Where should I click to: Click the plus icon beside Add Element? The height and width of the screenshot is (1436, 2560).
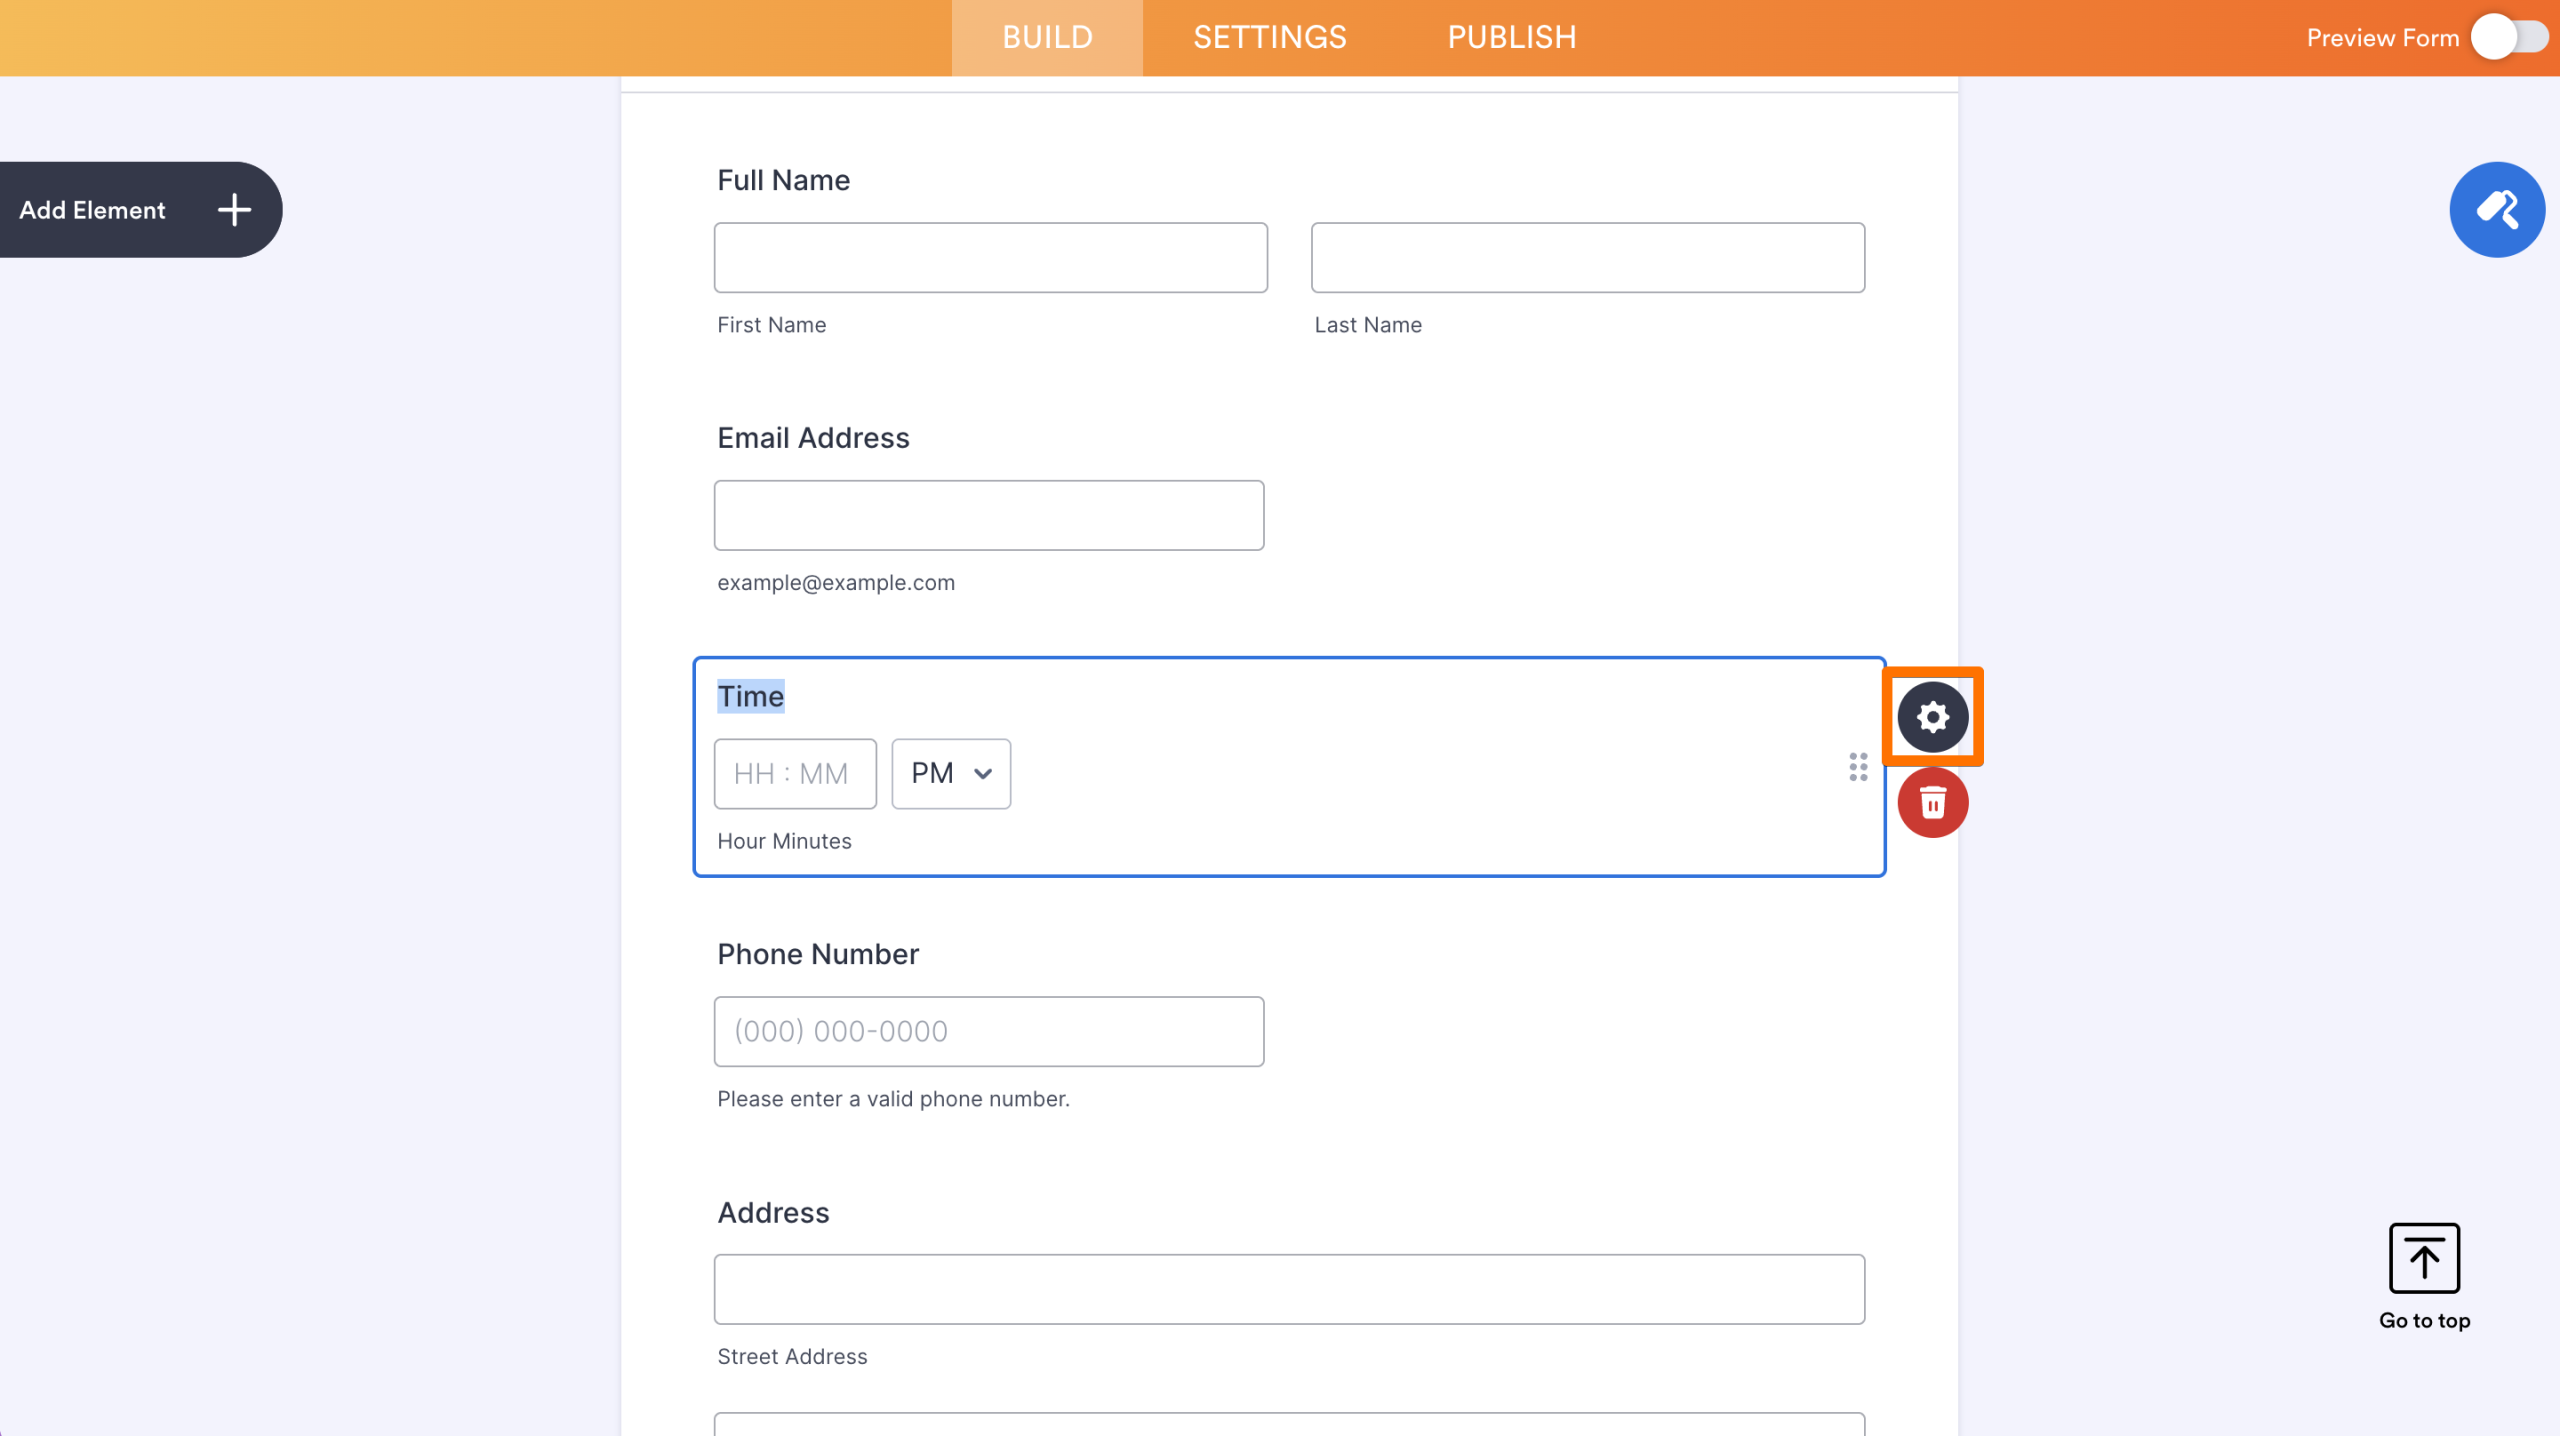pos(233,209)
